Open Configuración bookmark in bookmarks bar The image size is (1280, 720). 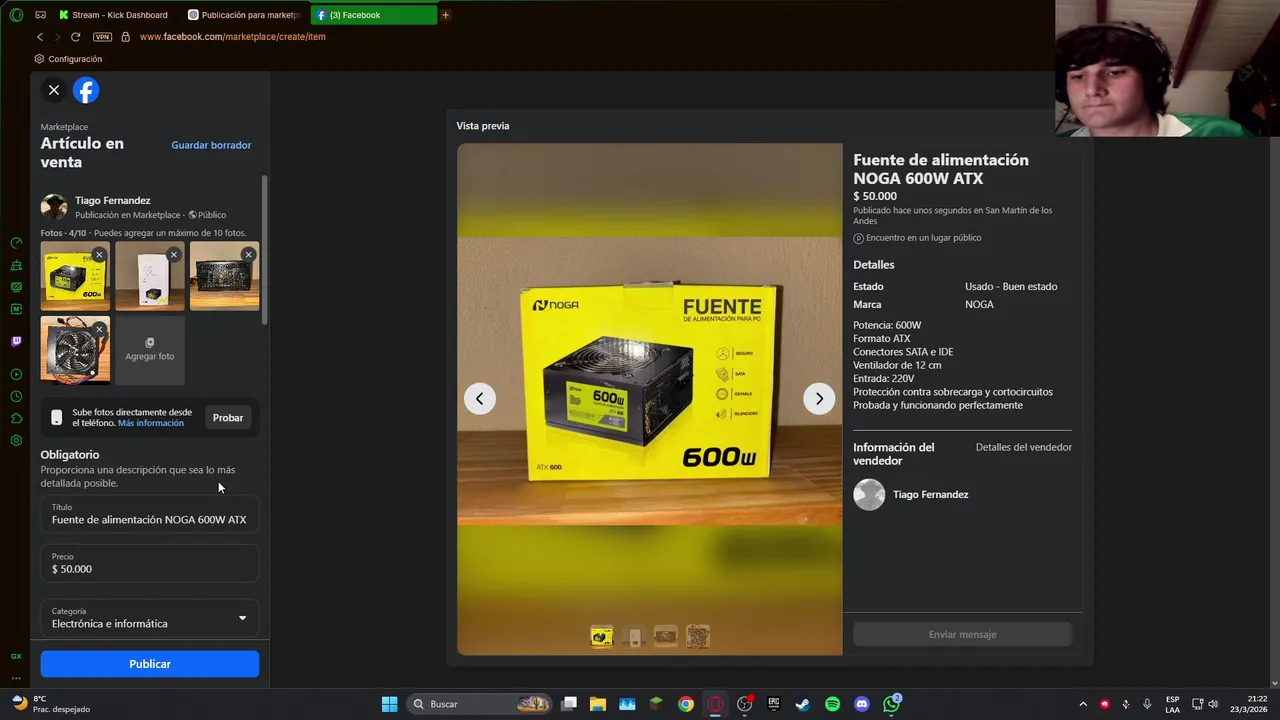[x=68, y=59]
